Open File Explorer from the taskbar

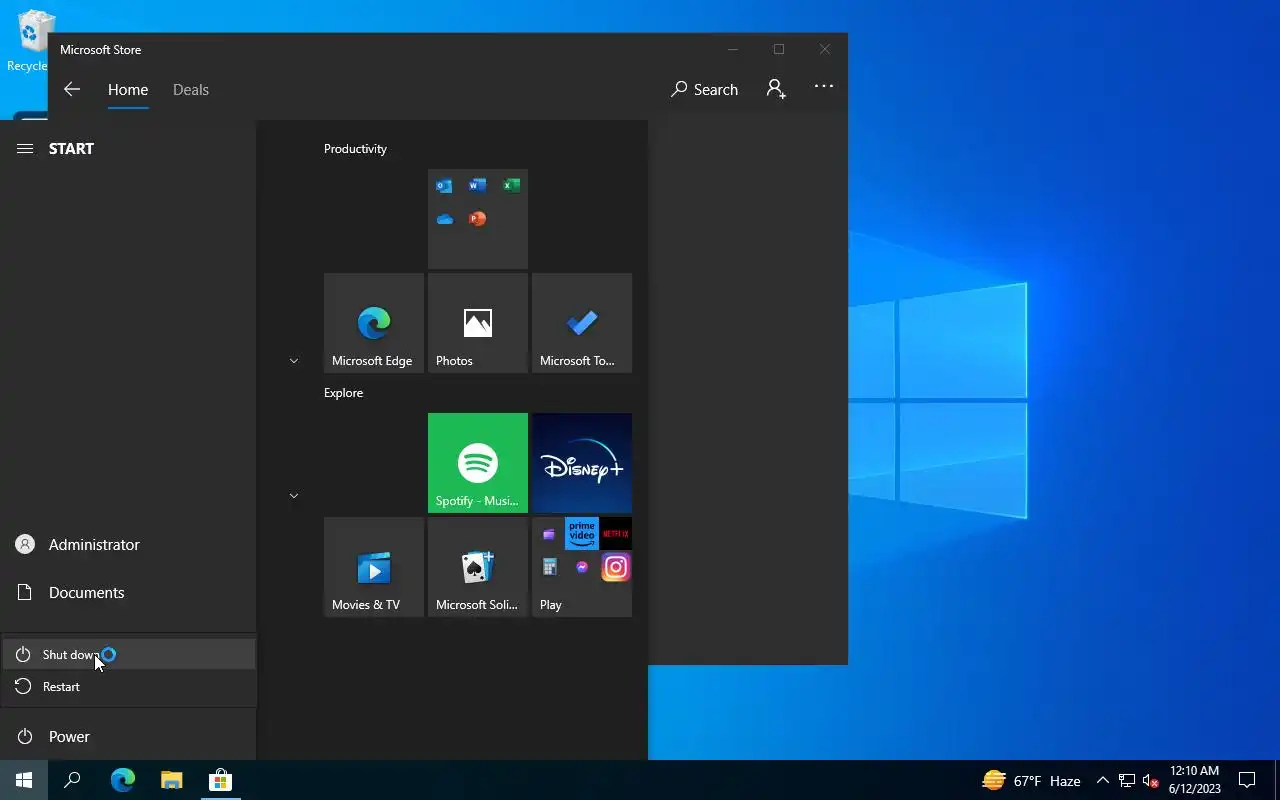(x=172, y=780)
